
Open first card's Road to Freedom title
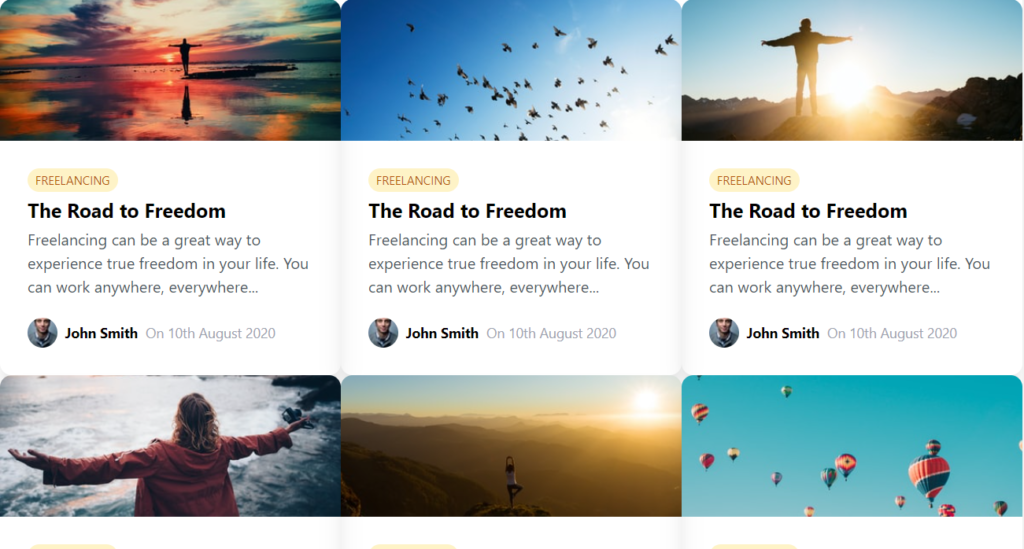[x=127, y=211]
